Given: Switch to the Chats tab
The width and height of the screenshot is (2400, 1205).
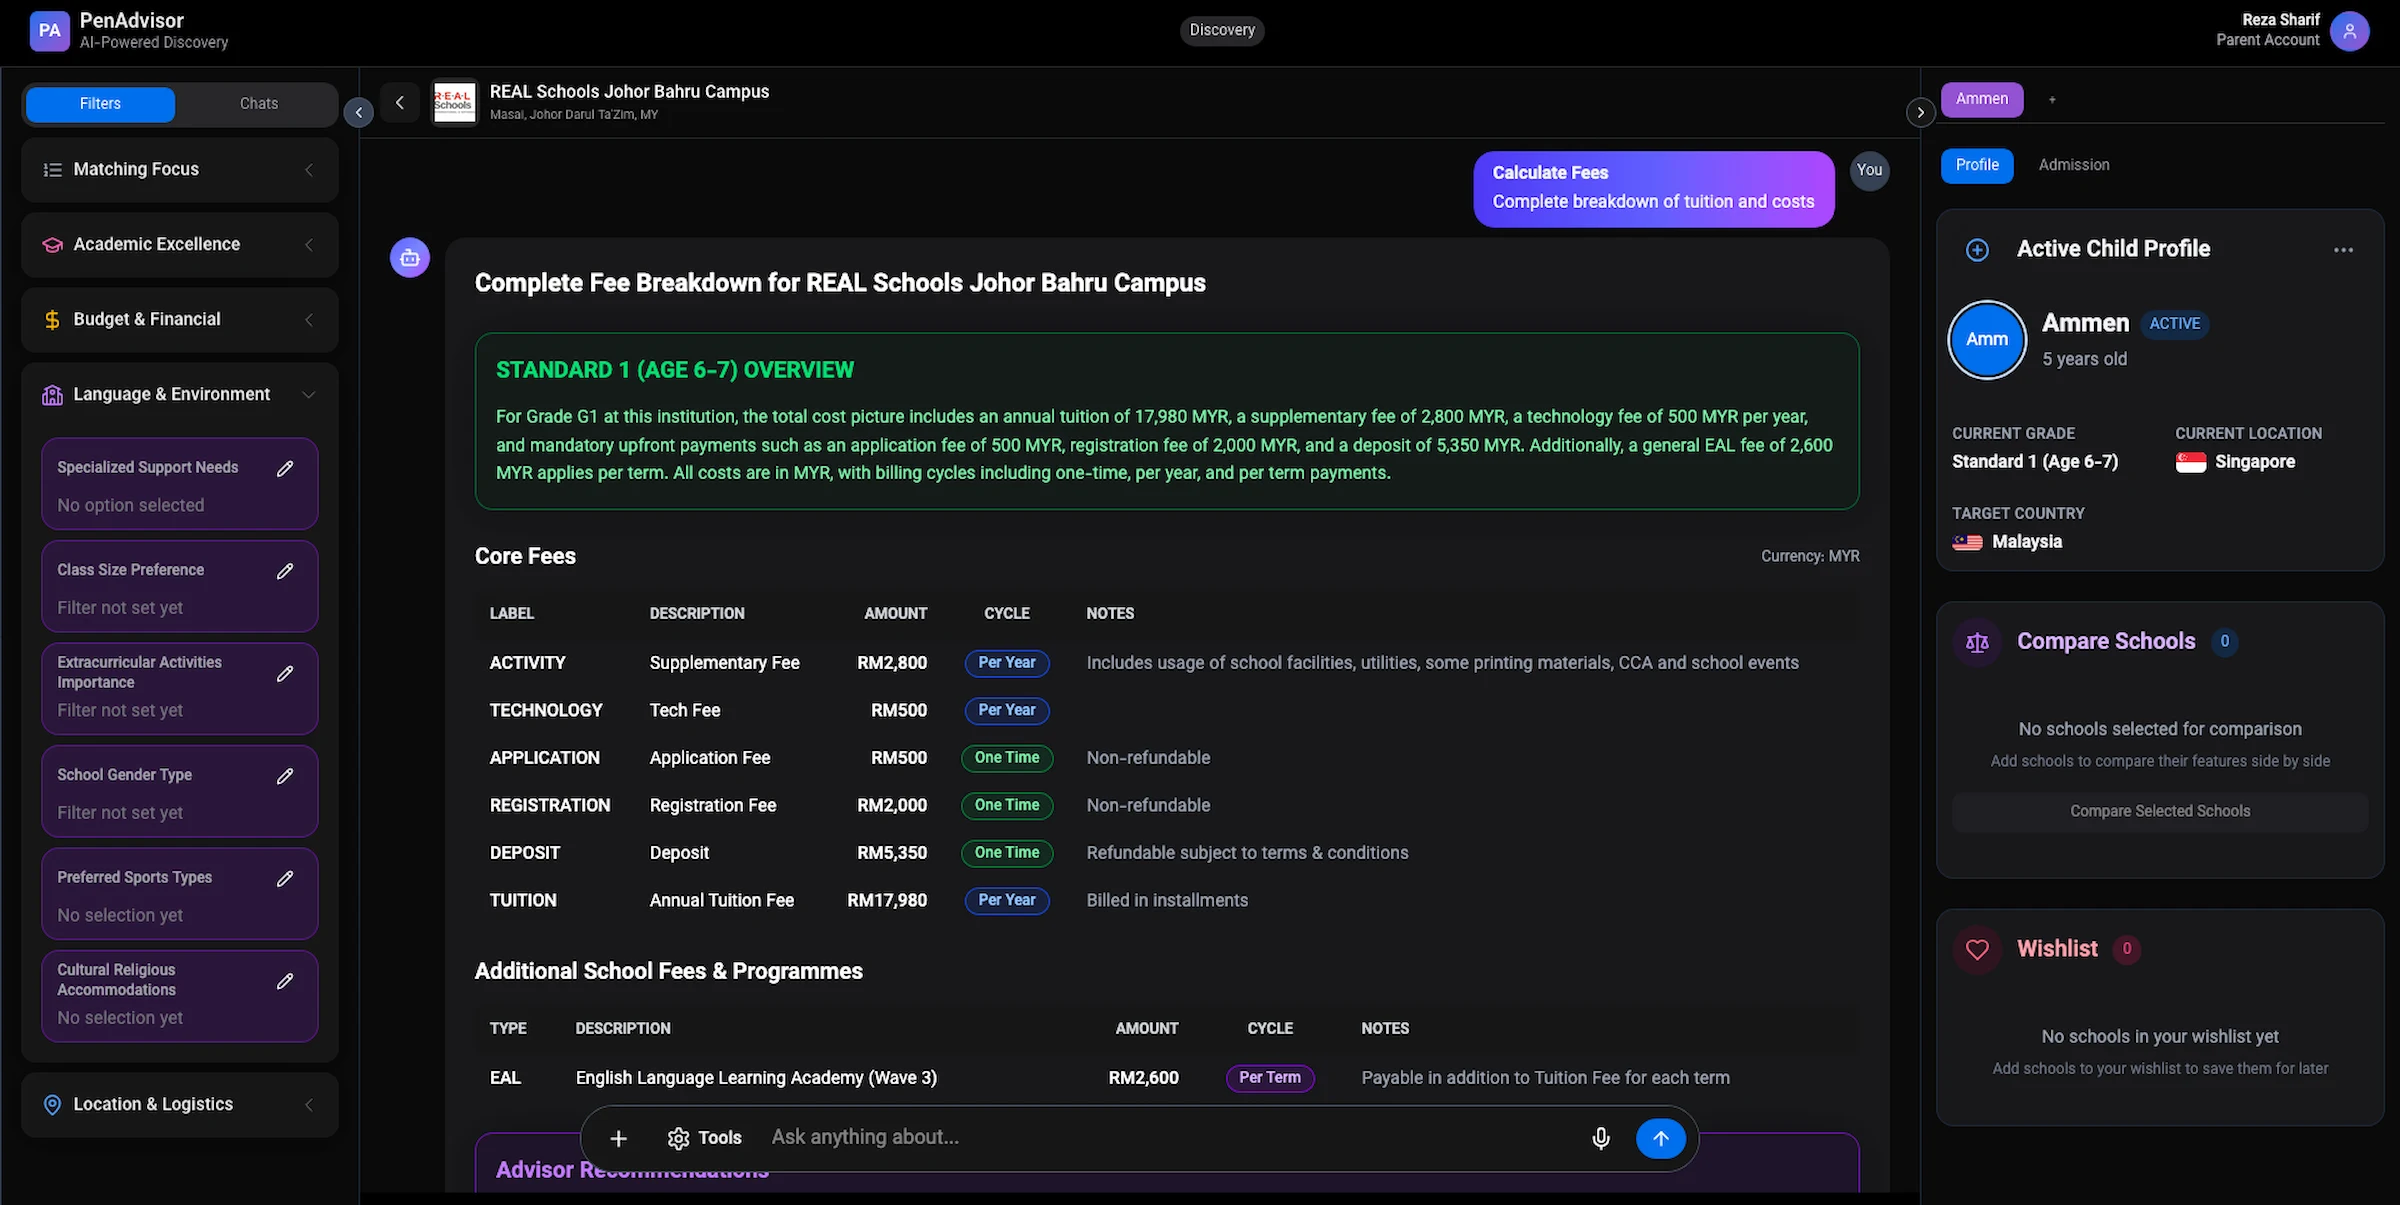Looking at the screenshot, I should tap(259, 104).
